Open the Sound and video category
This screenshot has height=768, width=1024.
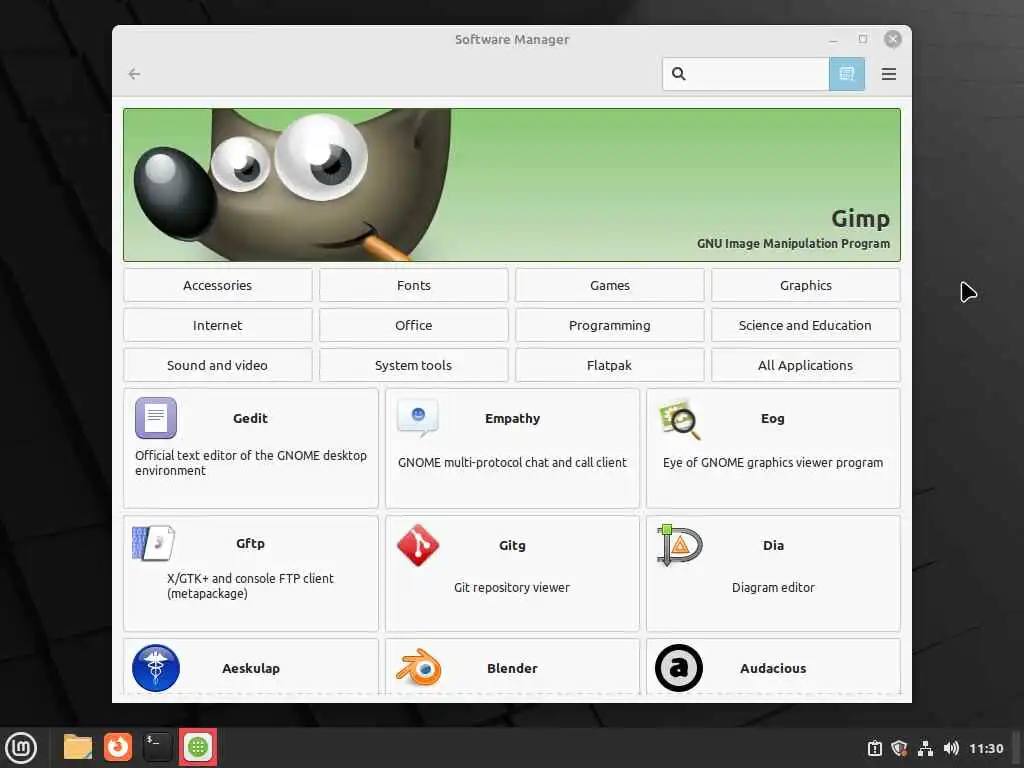pos(217,365)
